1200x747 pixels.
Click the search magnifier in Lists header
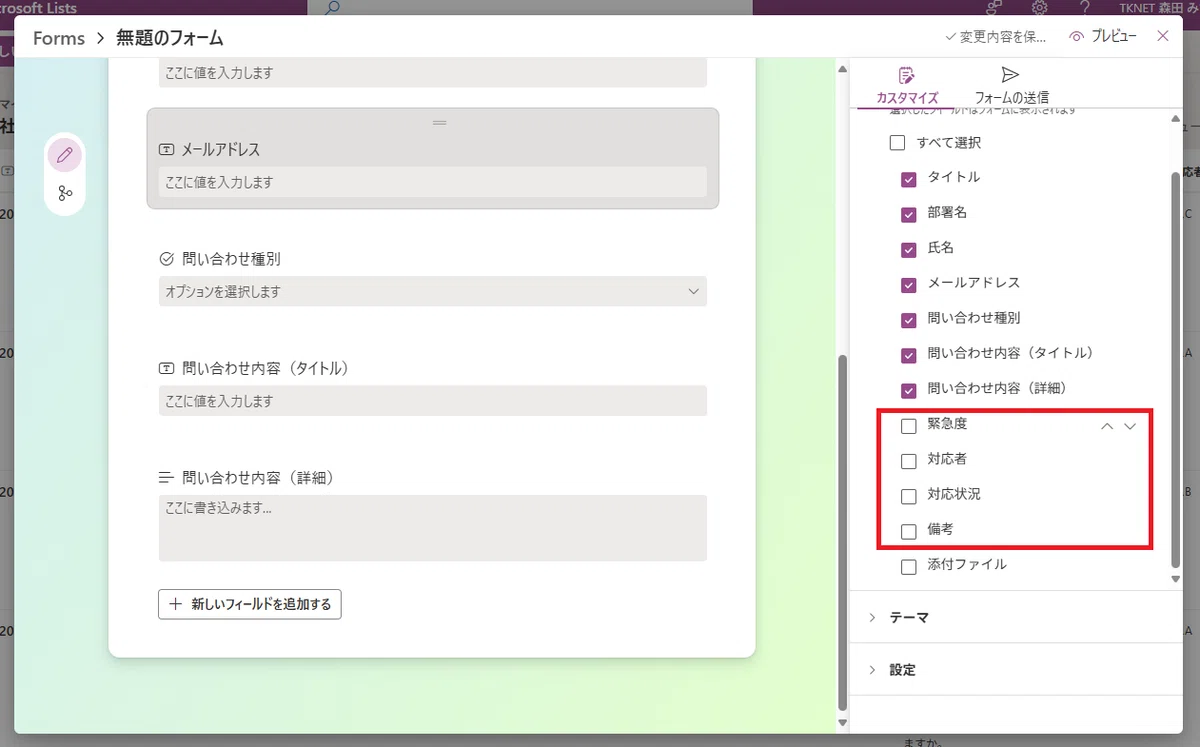(x=333, y=7)
